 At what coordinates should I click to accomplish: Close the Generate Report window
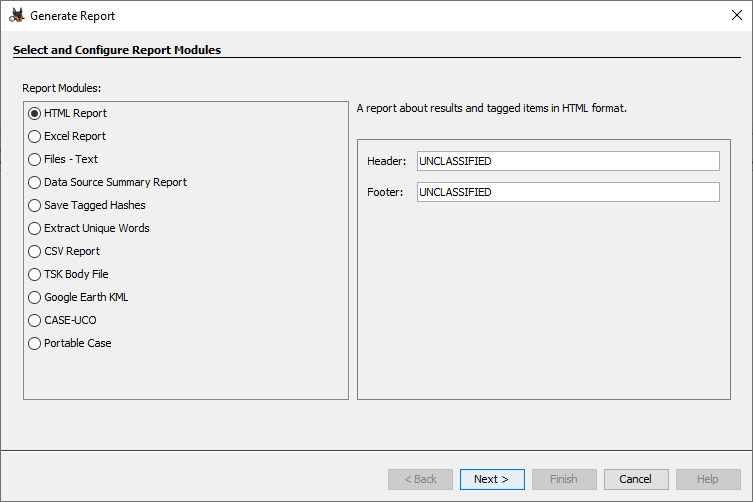tap(736, 15)
